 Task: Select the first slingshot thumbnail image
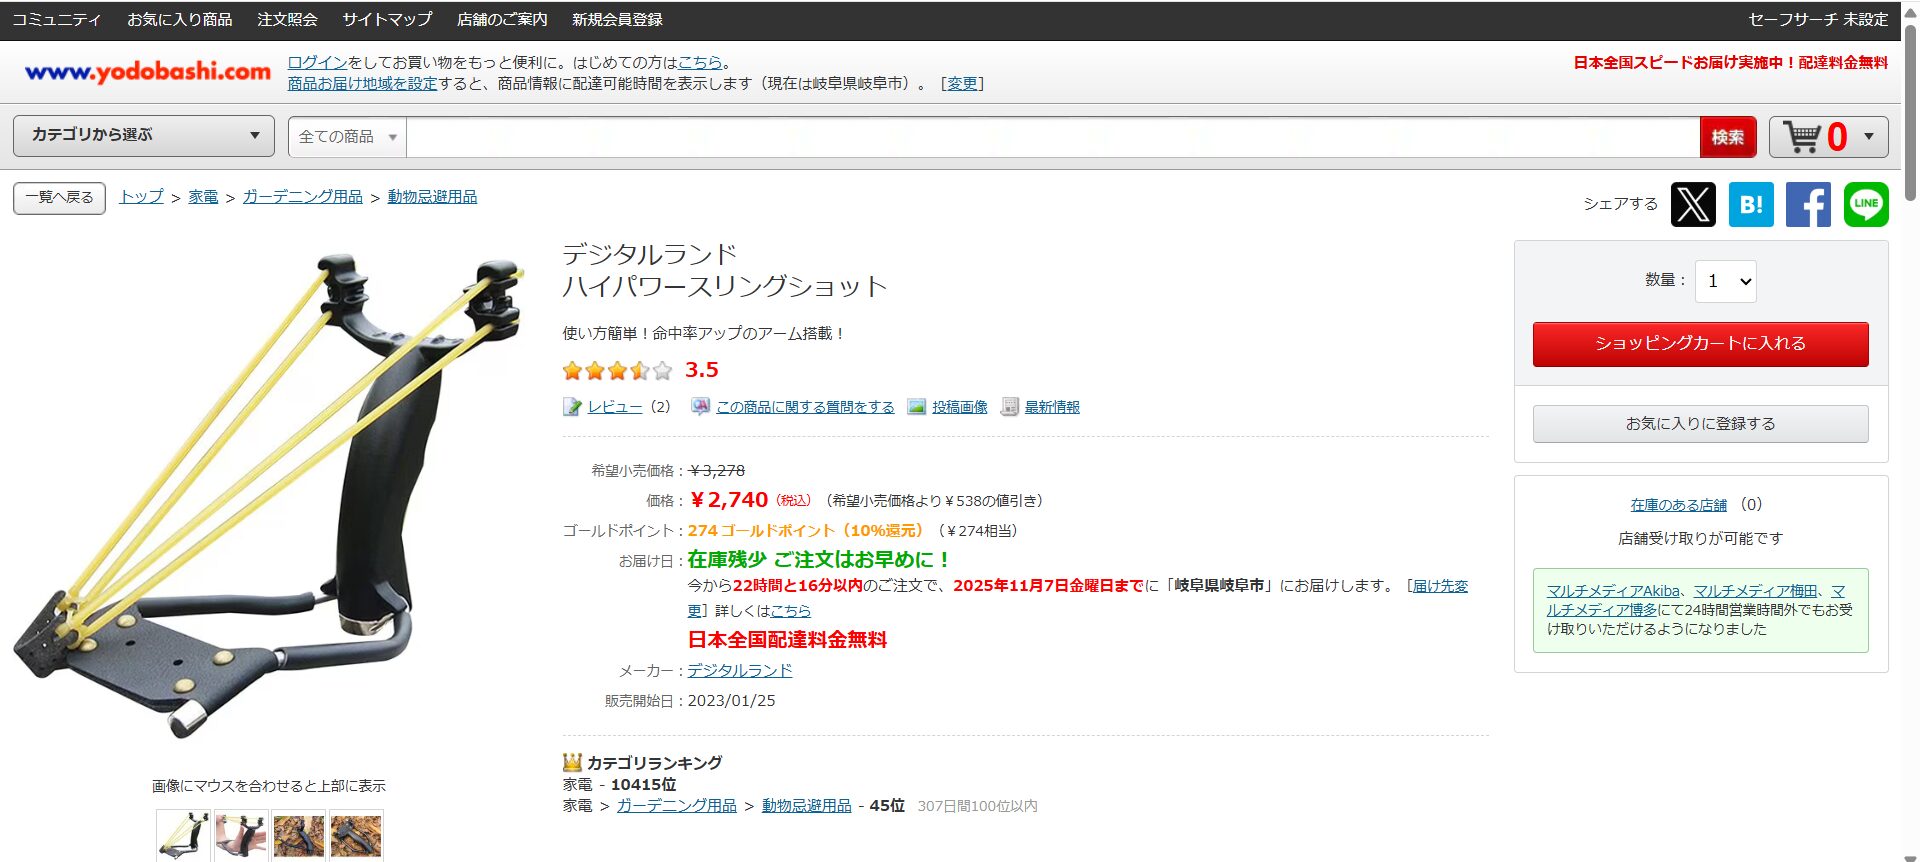(x=183, y=835)
